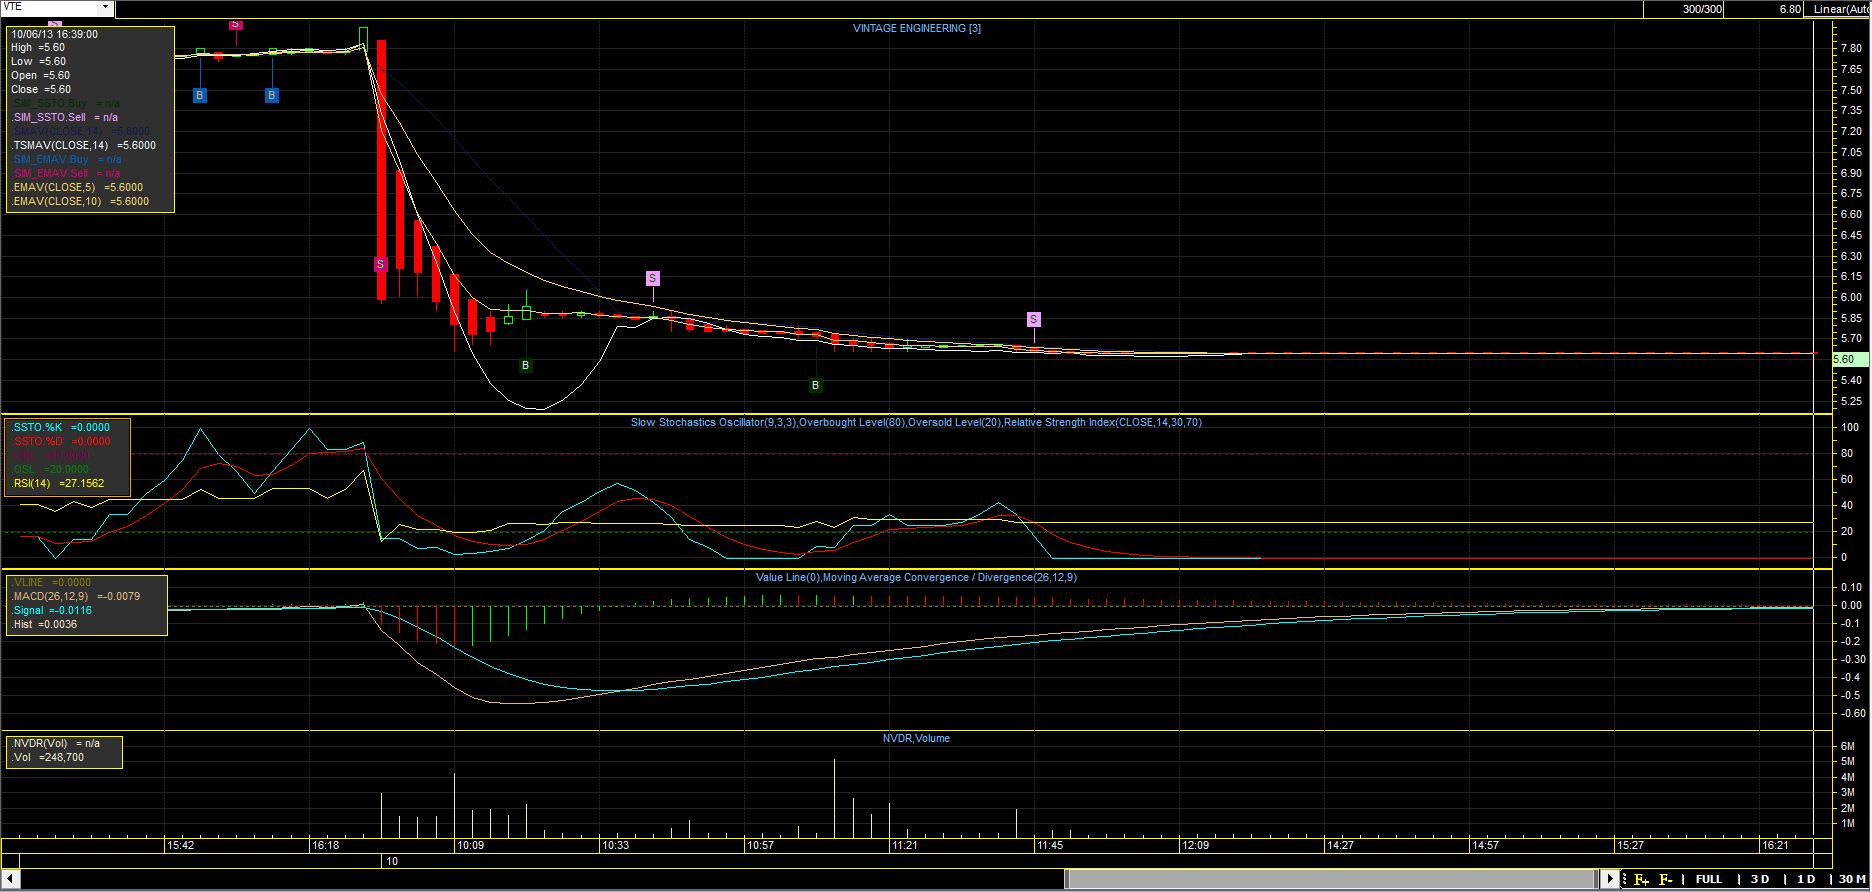Click the horizontal chart scrollbar thumb
The width and height of the screenshot is (1872, 892).
pos(1330,879)
